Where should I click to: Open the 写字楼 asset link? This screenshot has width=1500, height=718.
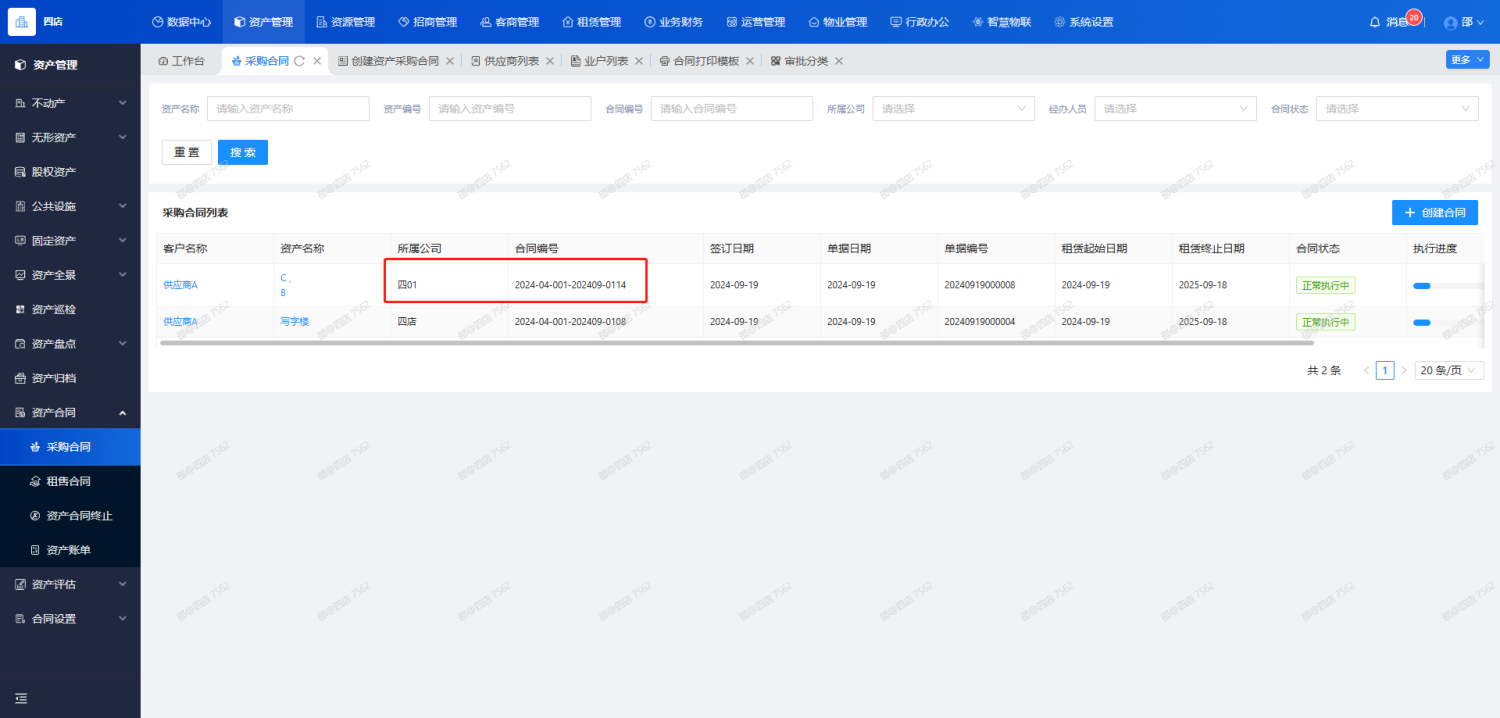point(294,322)
